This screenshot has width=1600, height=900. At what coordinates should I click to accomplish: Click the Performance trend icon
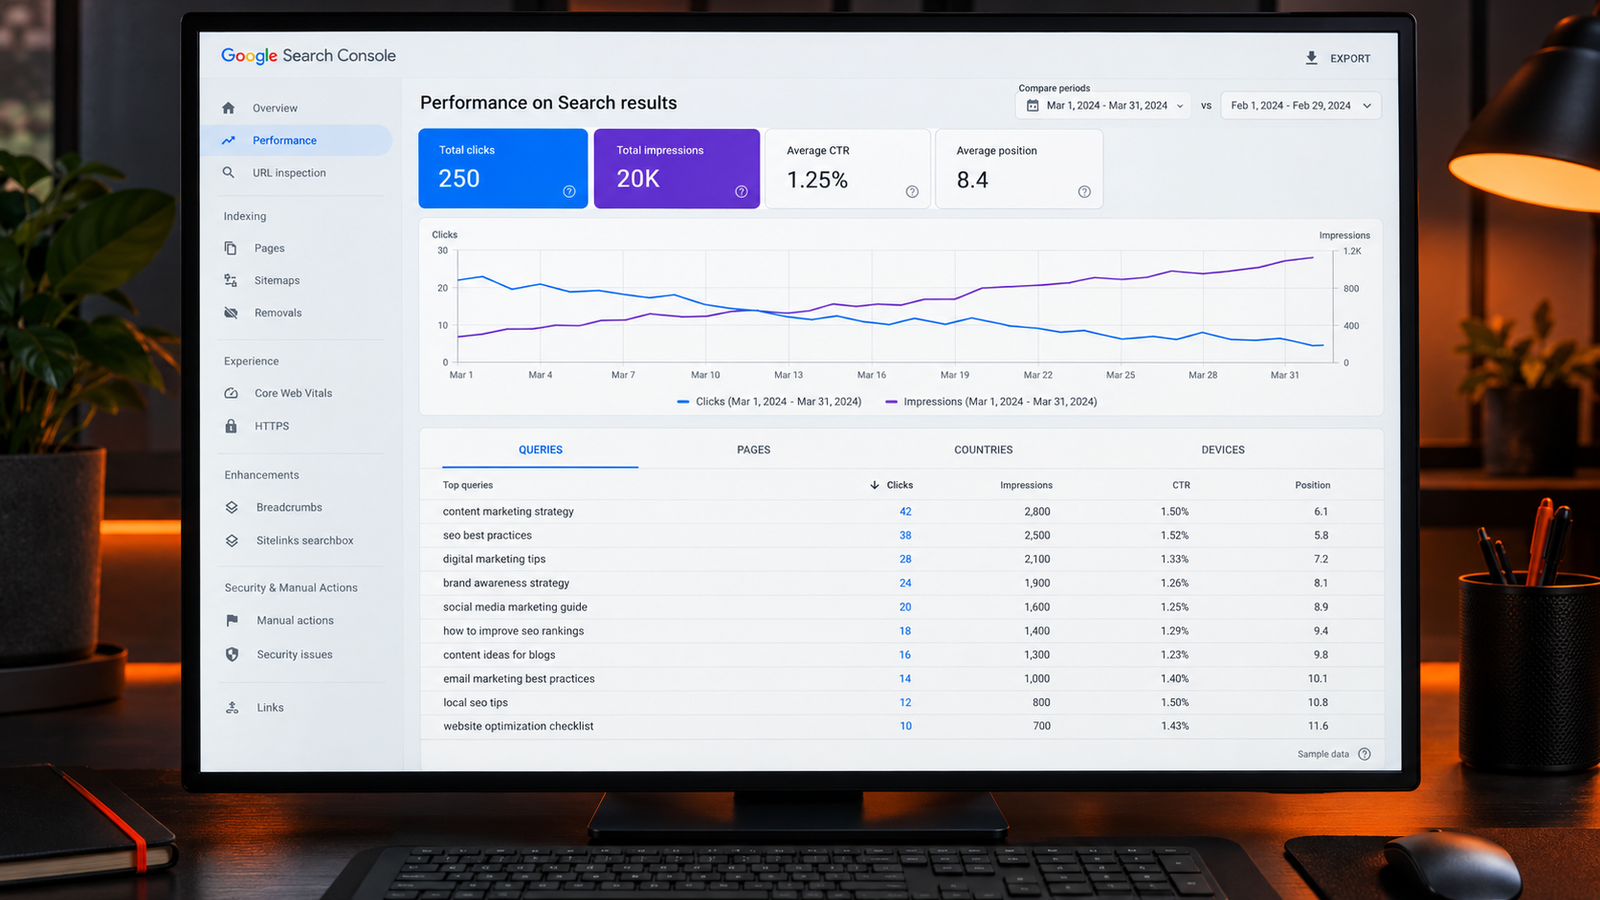pos(228,140)
